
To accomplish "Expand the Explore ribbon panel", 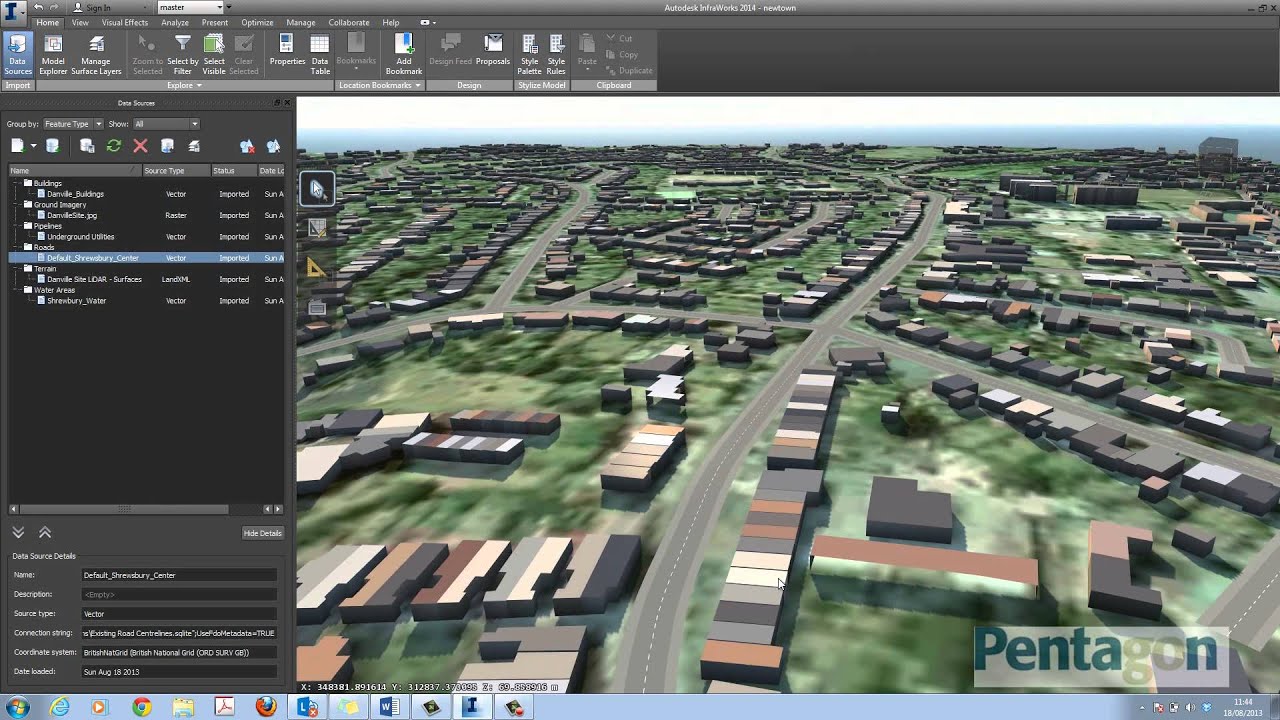I will 184,85.
